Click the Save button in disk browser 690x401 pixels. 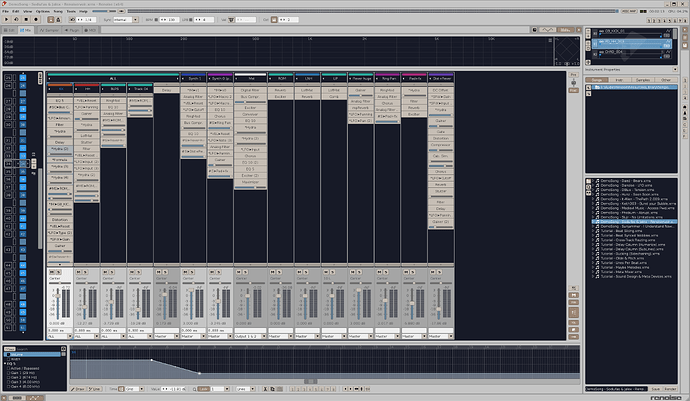point(656,389)
